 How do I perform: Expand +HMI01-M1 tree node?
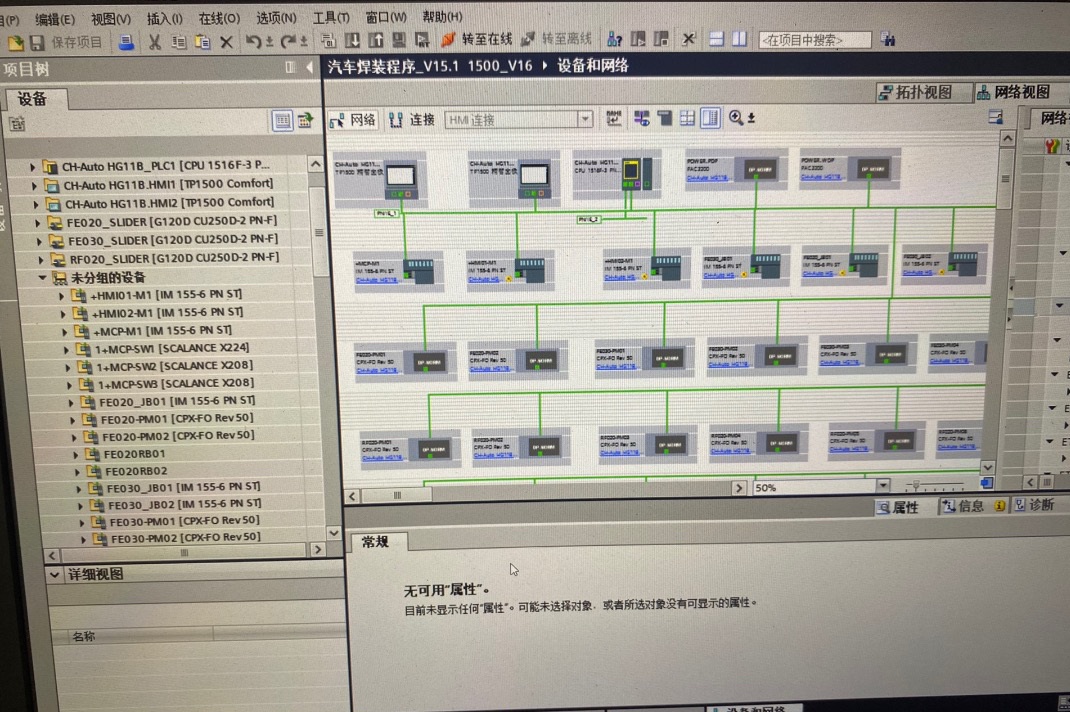click(61, 296)
